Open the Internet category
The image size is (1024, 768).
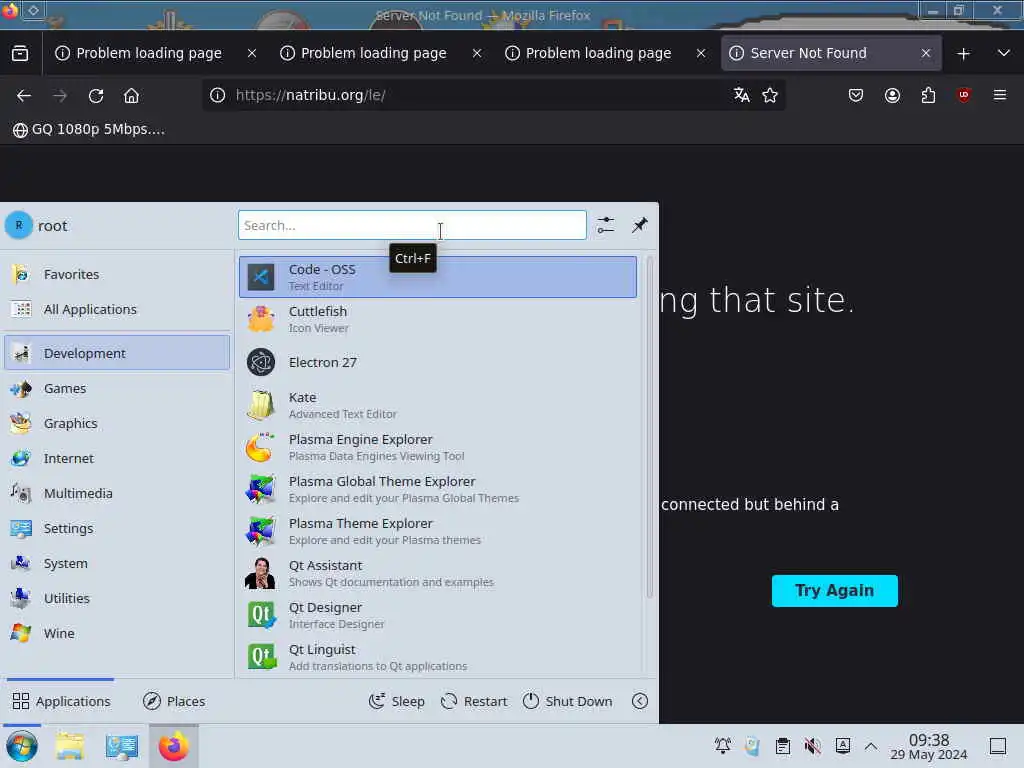click(x=117, y=458)
